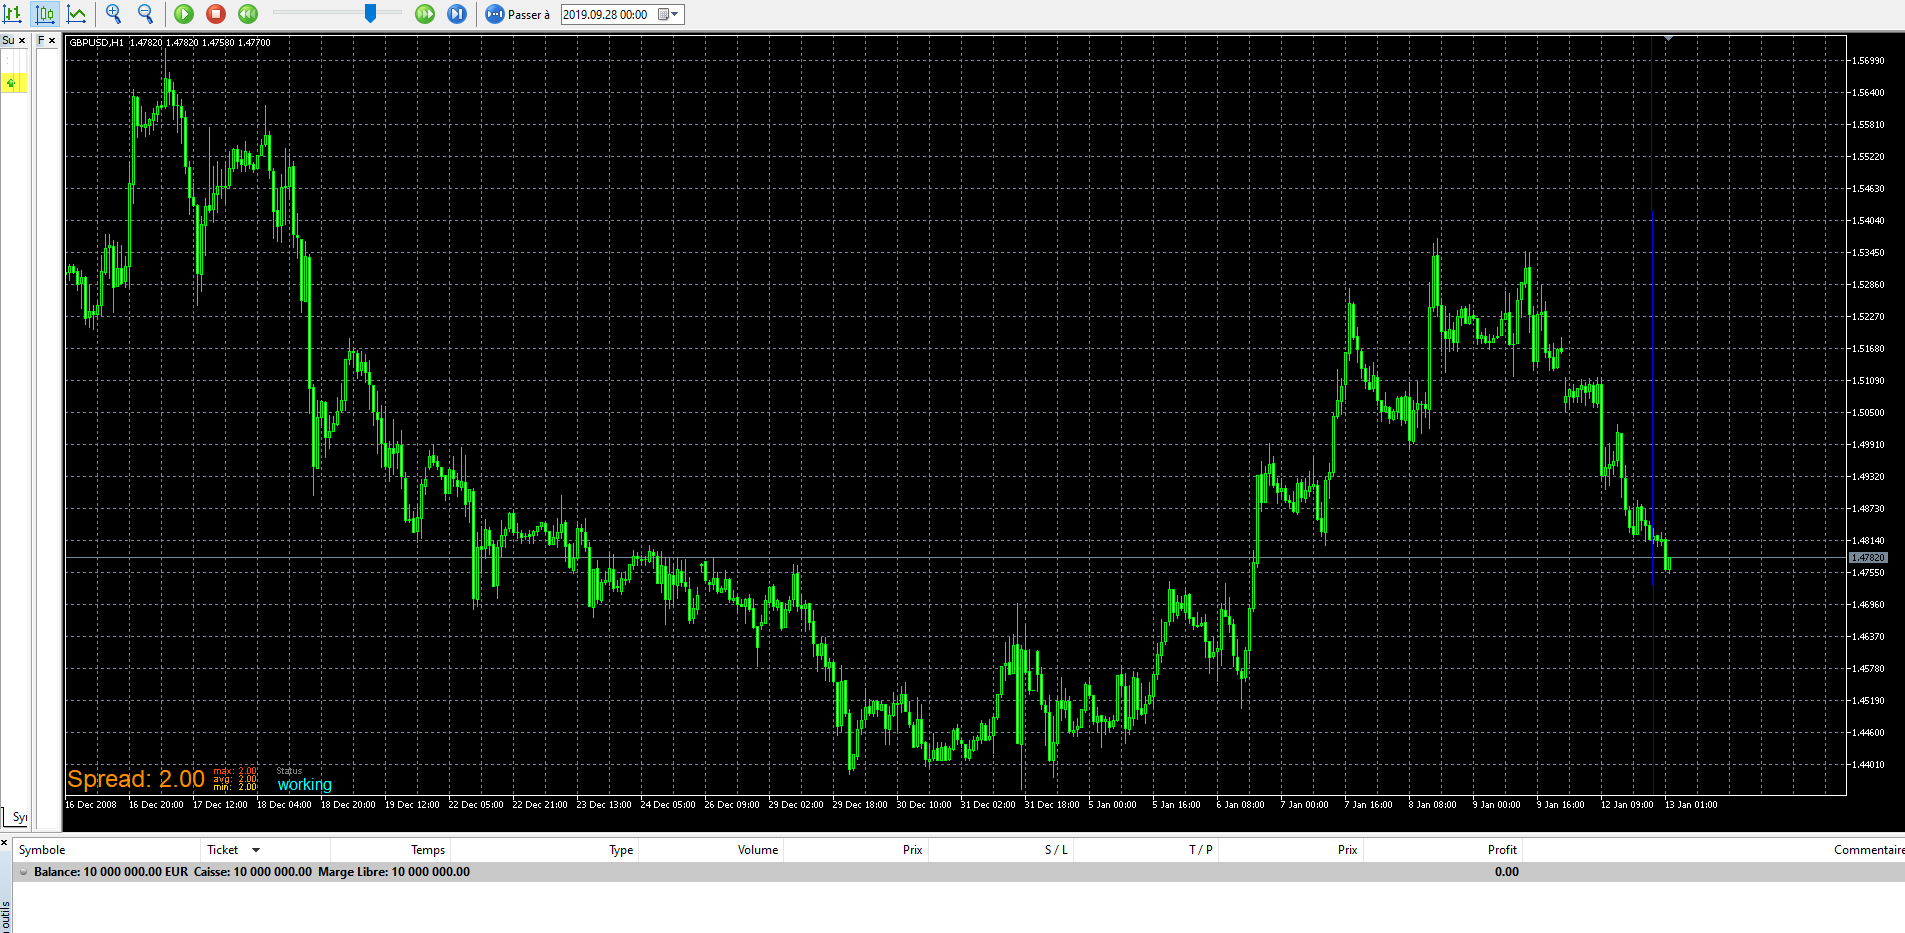Image resolution: width=1905 pixels, height=933 pixels.
Task: Click the chart shift triangle marker at top
Action: [1668, 39]
